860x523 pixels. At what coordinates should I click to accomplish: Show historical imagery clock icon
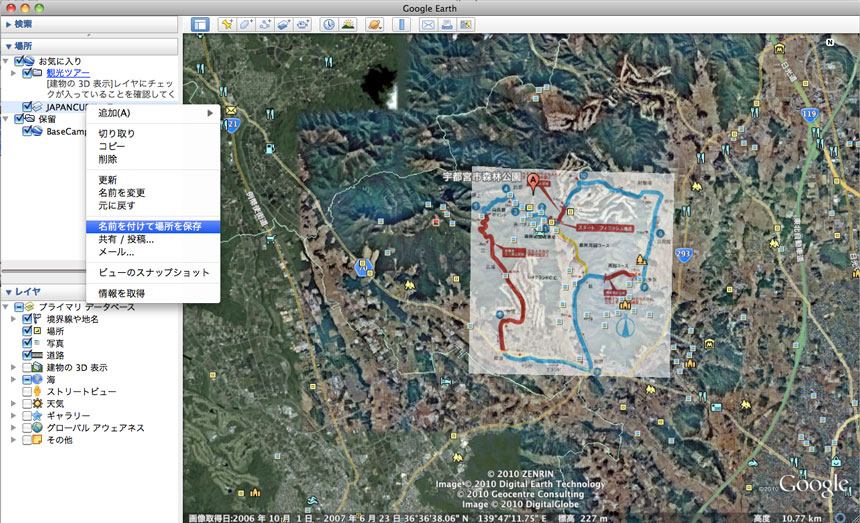(329, 25)
